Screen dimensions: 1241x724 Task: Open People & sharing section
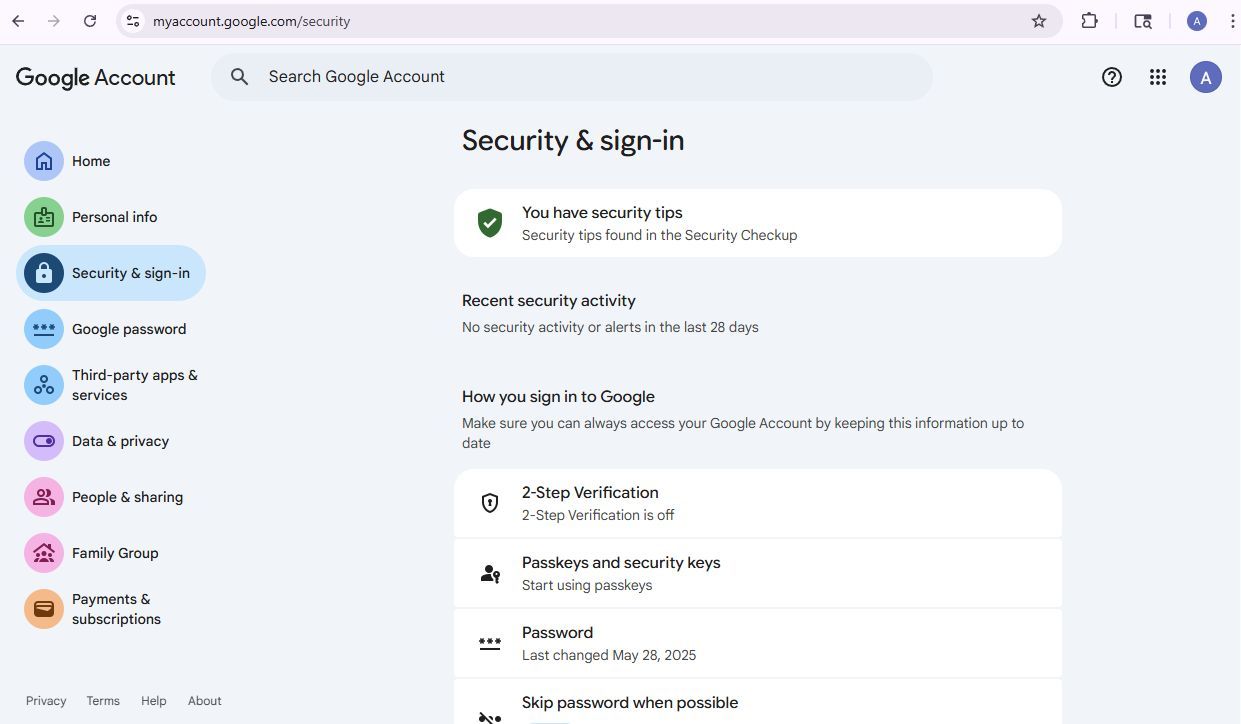pyautogui.click(x=111, y=497)
